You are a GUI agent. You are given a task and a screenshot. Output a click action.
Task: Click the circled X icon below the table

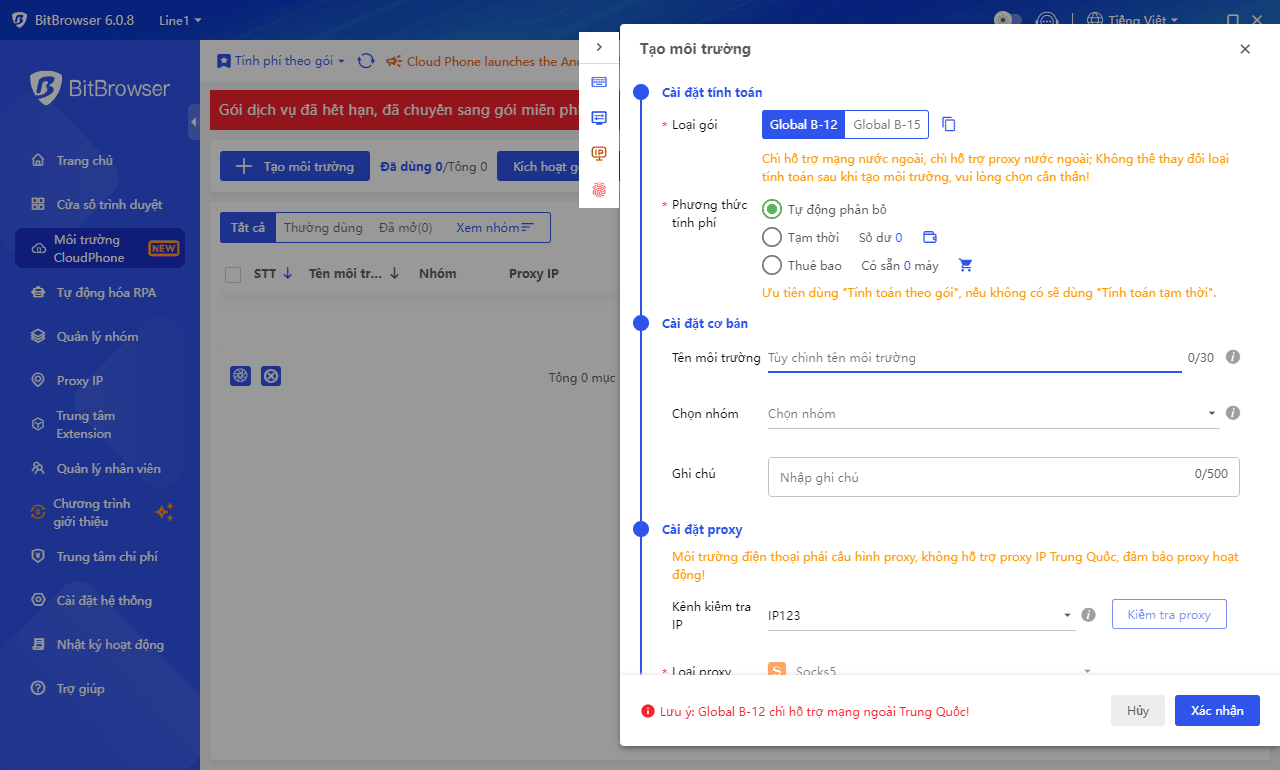coord(271,376)
